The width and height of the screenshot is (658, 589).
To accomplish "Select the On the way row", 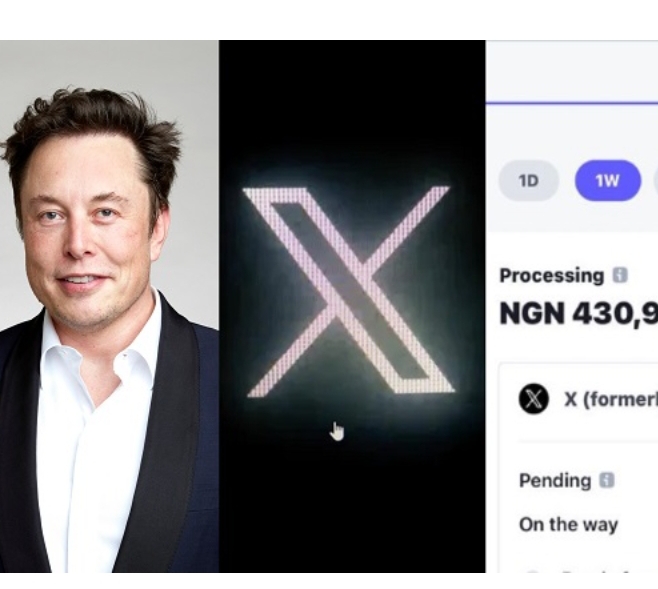I will [x=568, y=524].
